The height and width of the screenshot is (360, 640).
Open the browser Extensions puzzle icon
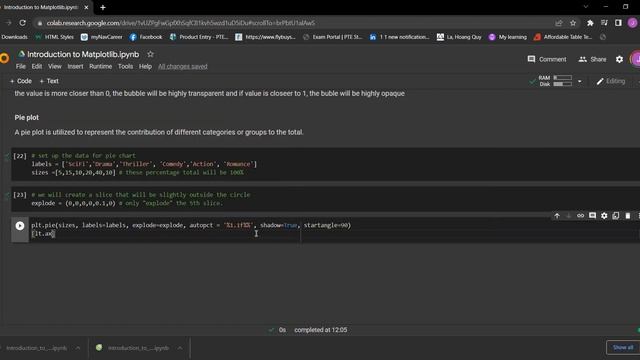pos(590,23)
